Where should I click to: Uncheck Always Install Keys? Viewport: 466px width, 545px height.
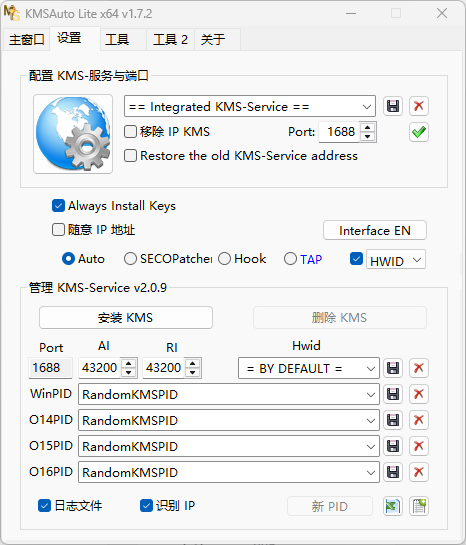(58, 206)
